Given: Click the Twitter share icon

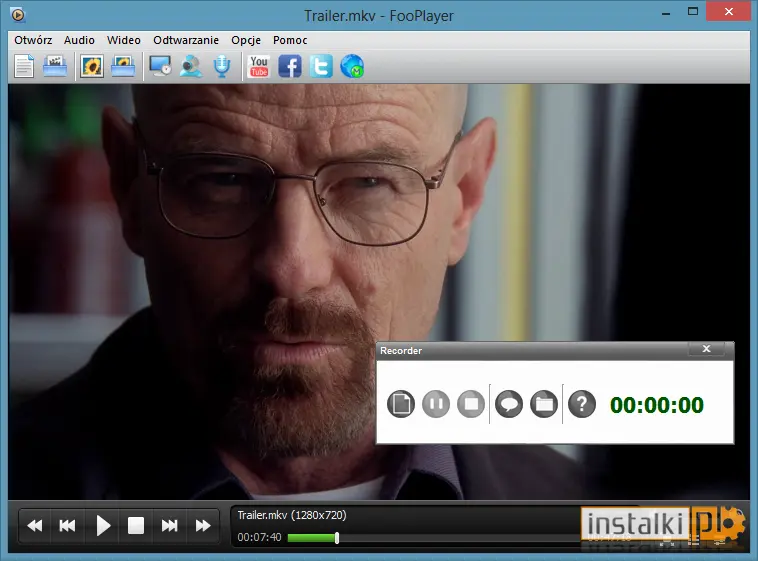Looking at the screenshot, I should point(321,66).
